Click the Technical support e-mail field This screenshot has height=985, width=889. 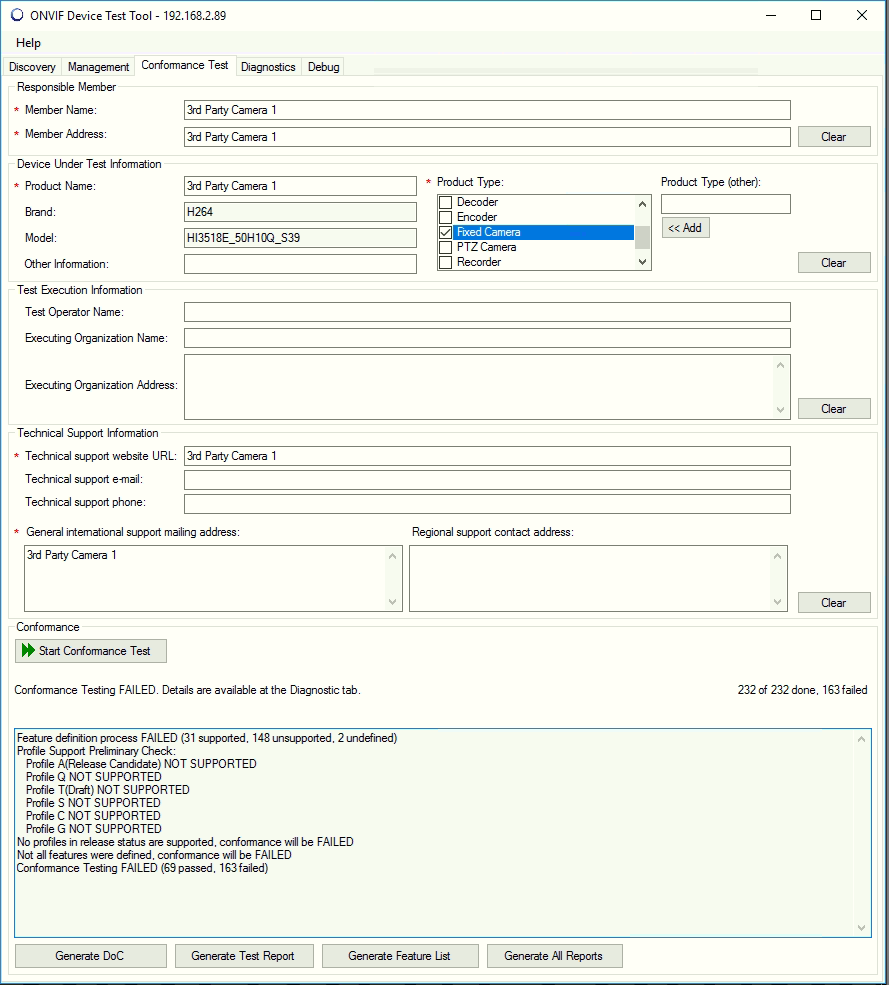[x=487, y=480]
